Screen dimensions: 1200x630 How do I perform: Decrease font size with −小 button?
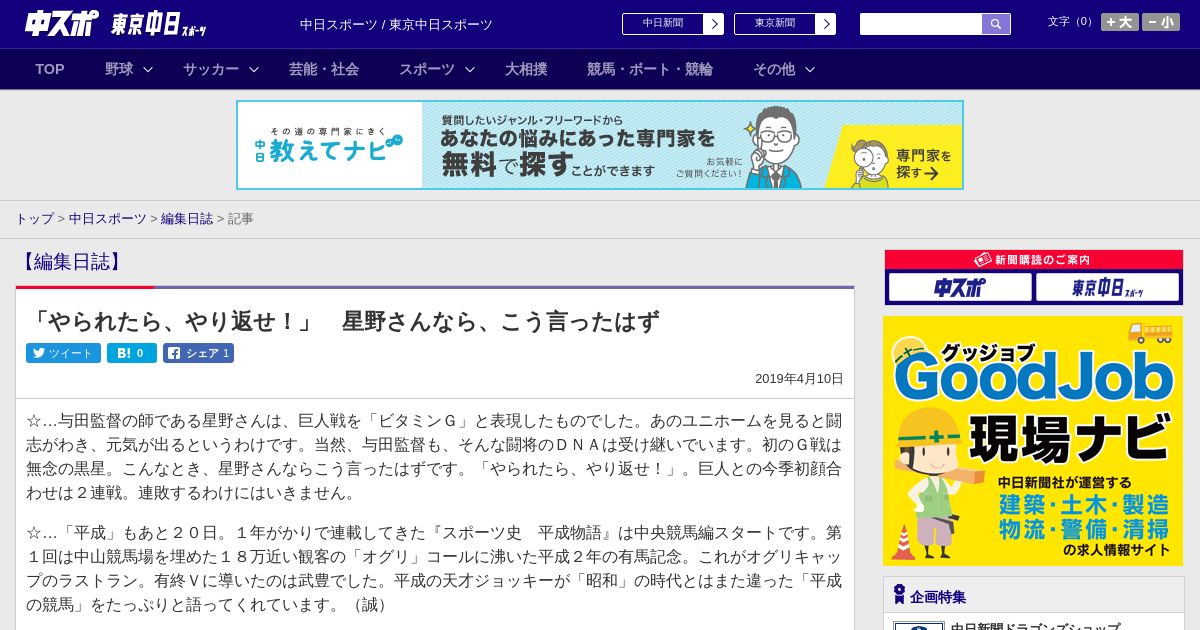[x=1161, y=22]
